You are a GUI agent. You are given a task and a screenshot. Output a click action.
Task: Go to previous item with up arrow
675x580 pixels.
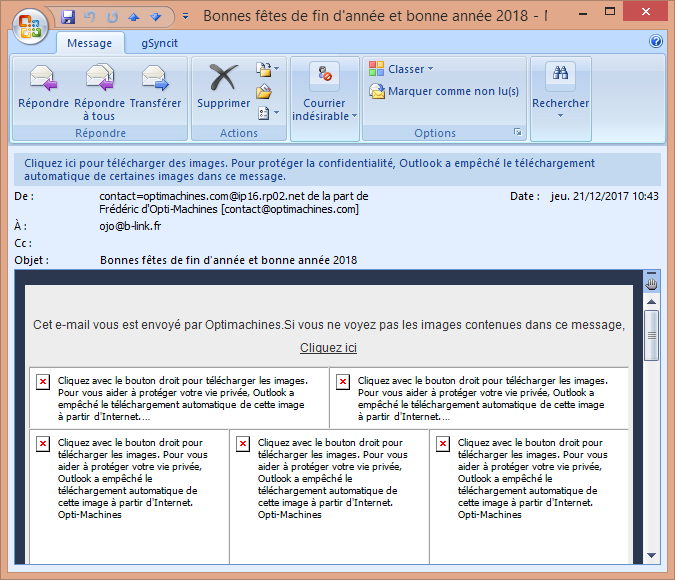134,17
